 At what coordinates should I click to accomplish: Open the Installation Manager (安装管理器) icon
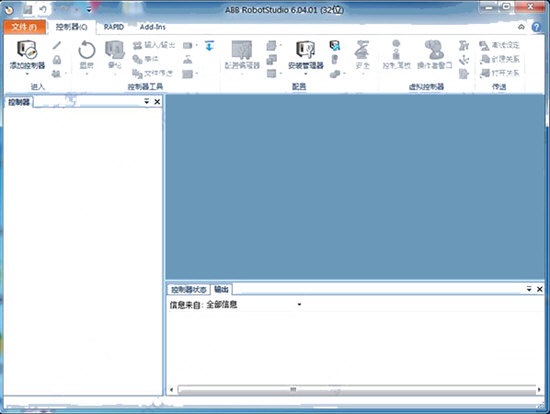point(306,49)
